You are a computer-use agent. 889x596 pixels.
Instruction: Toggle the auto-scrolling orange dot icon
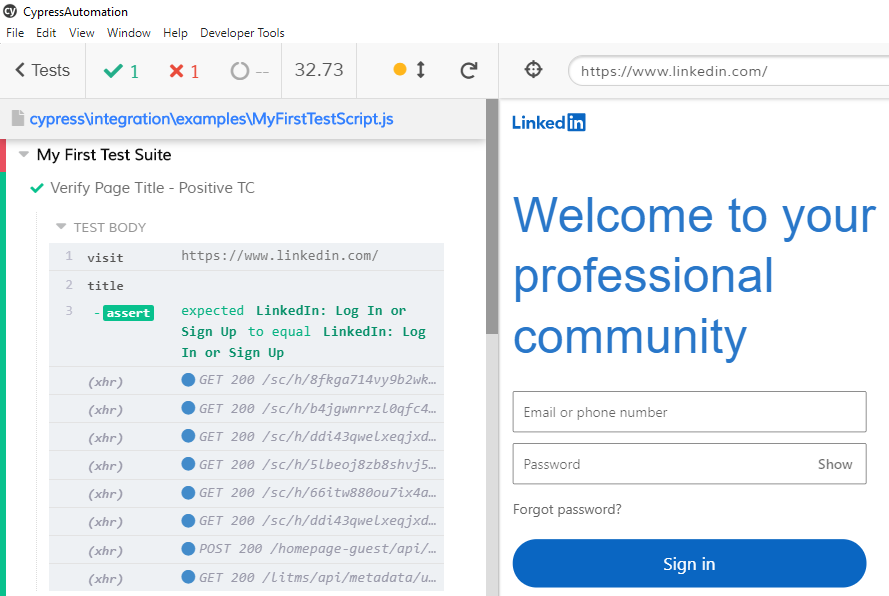400,69
